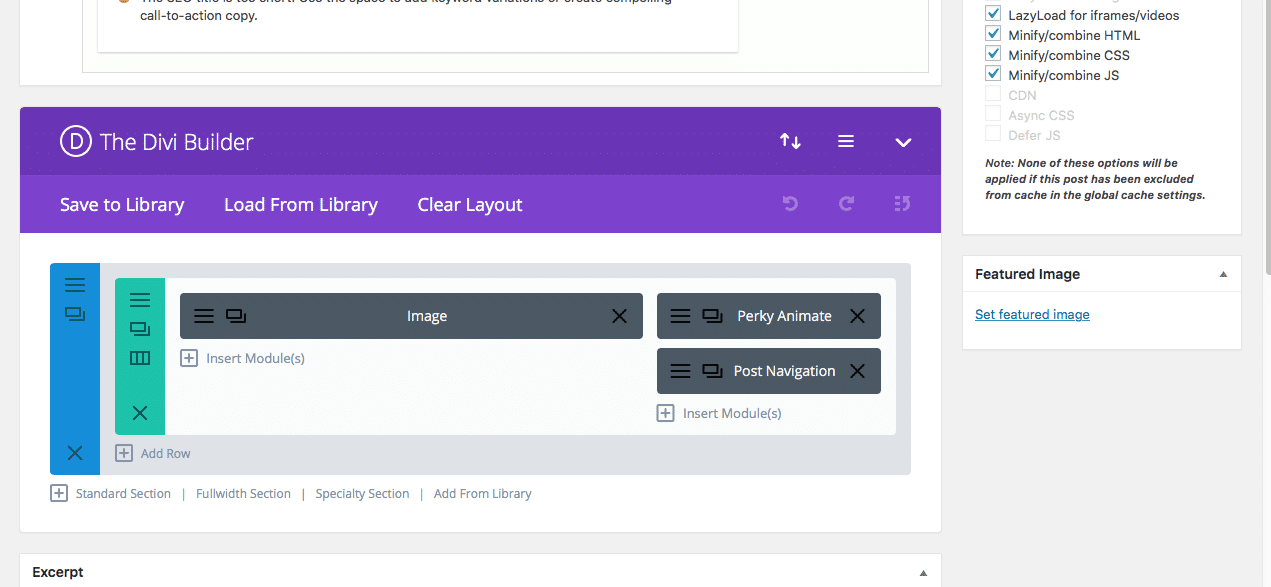Toggle Minify/combine JS checkbox
The image size is (1271, 587).
993,75
